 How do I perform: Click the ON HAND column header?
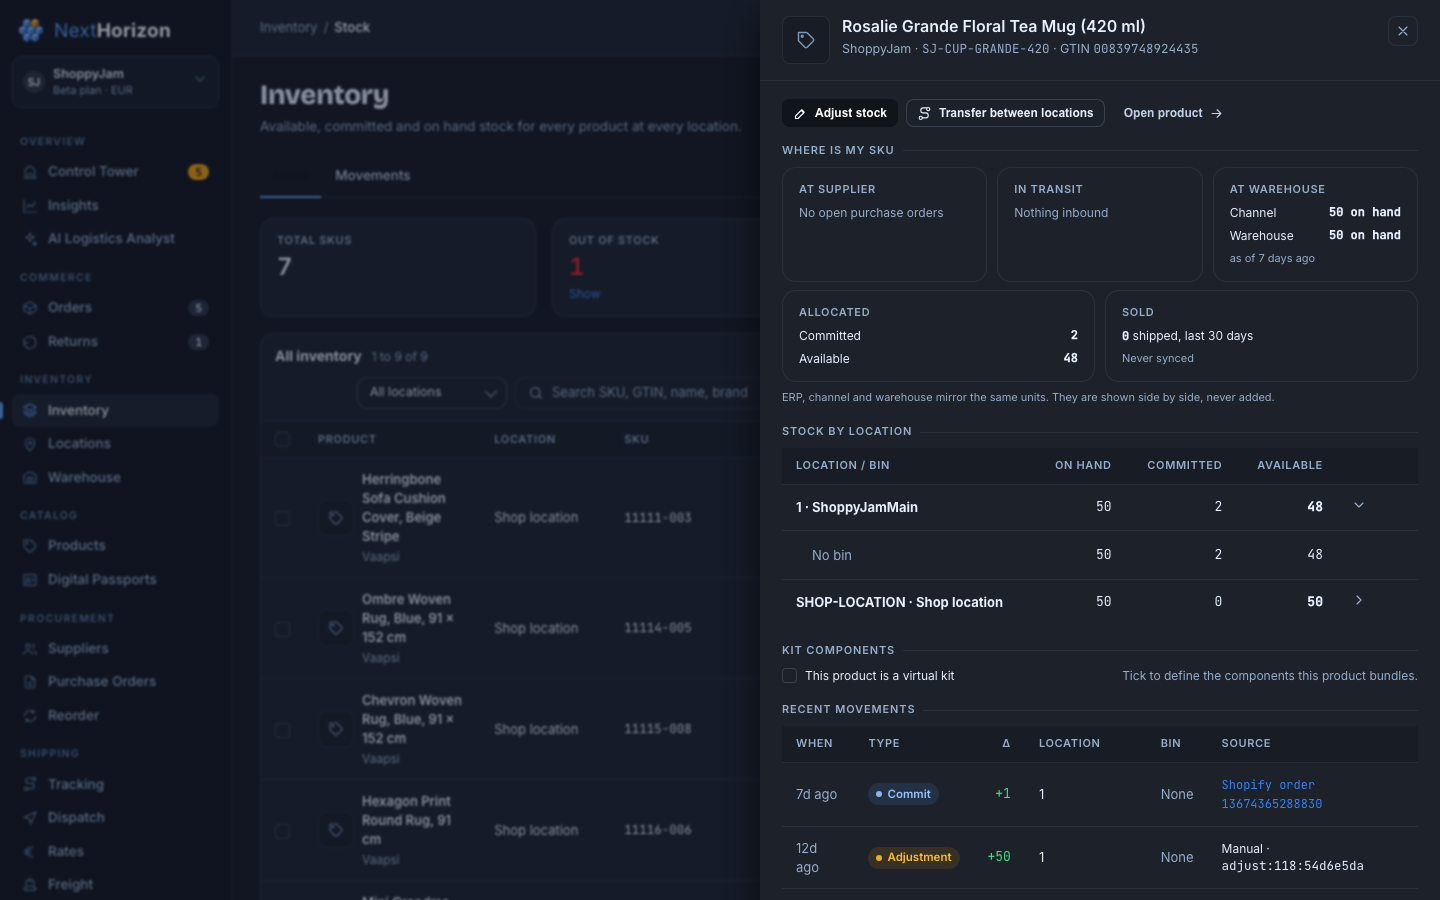coord(1082,466)
